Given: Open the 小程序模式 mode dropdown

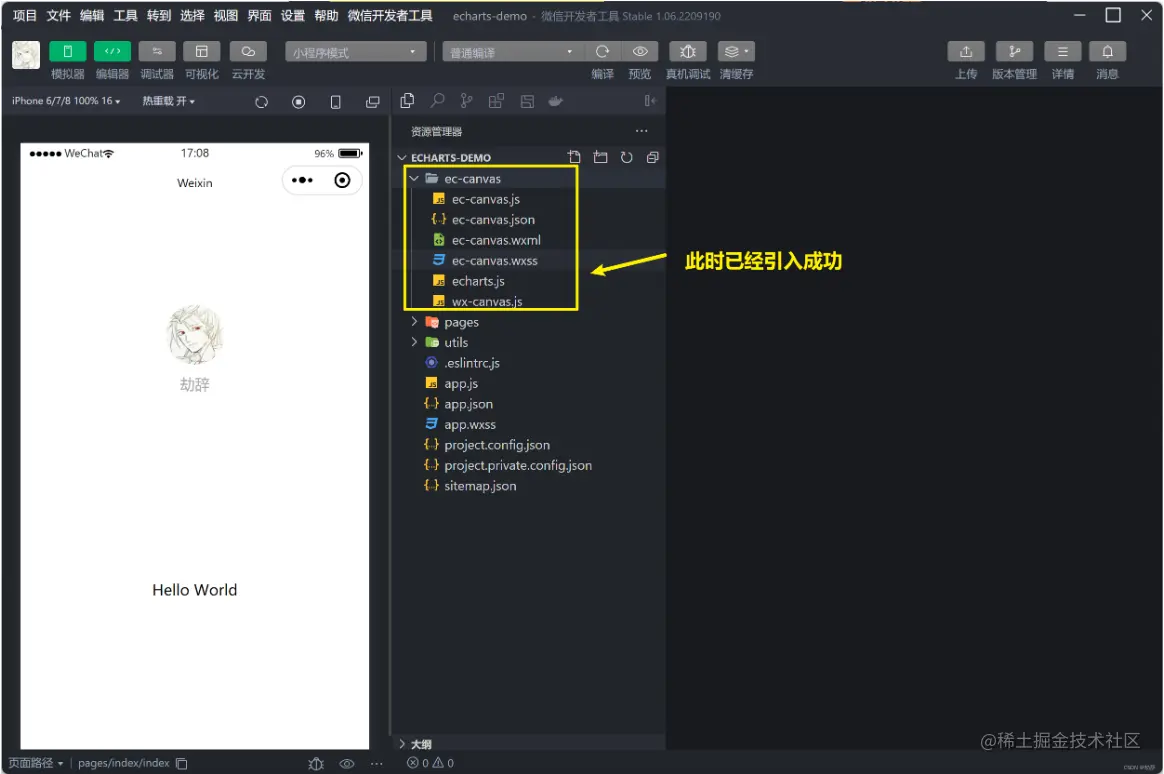Looking at the screenshot, I should (x=356, y=52).
